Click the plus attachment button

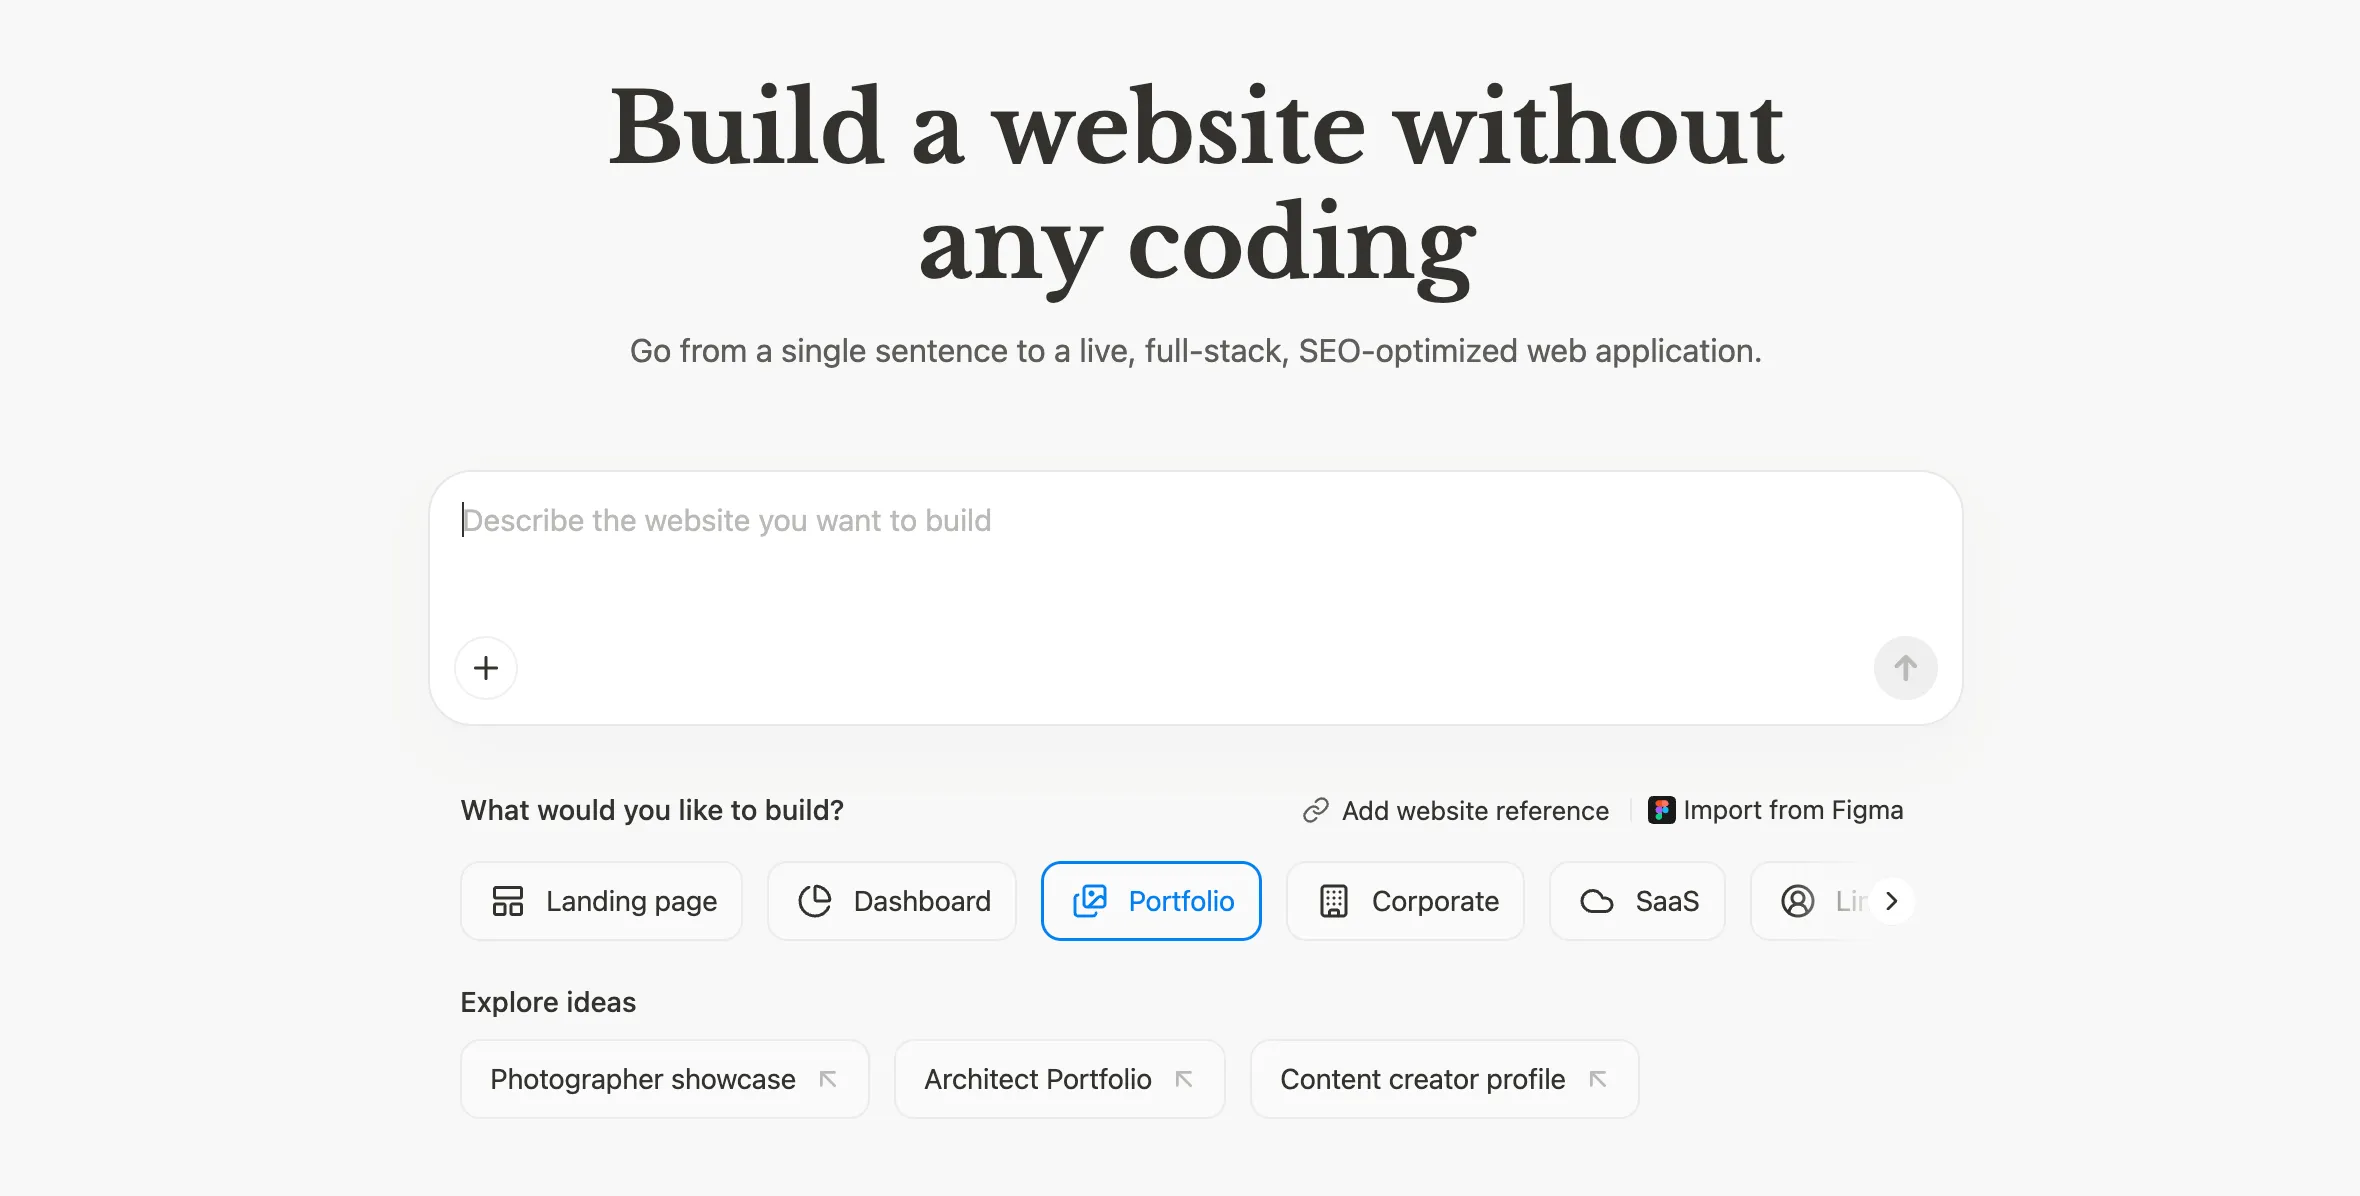click(x=486, y=668)
